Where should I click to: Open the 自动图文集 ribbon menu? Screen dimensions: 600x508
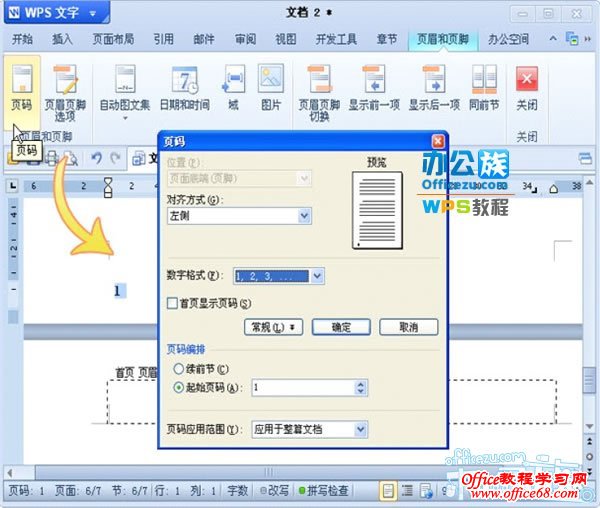point(125,92)
